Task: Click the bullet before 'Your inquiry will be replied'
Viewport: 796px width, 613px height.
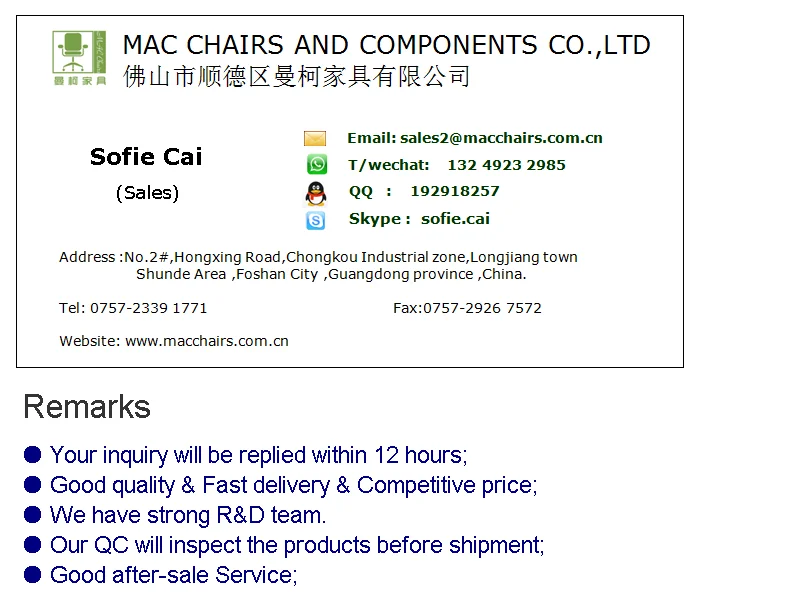Action: (x=33, y=455)
